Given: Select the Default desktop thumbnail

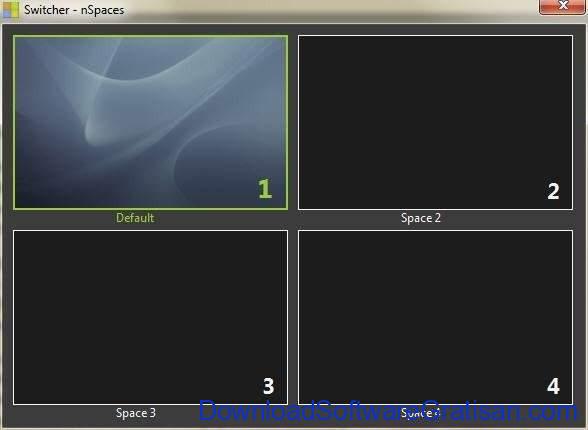Looking at the screenshot, I should tap(151, 122).
